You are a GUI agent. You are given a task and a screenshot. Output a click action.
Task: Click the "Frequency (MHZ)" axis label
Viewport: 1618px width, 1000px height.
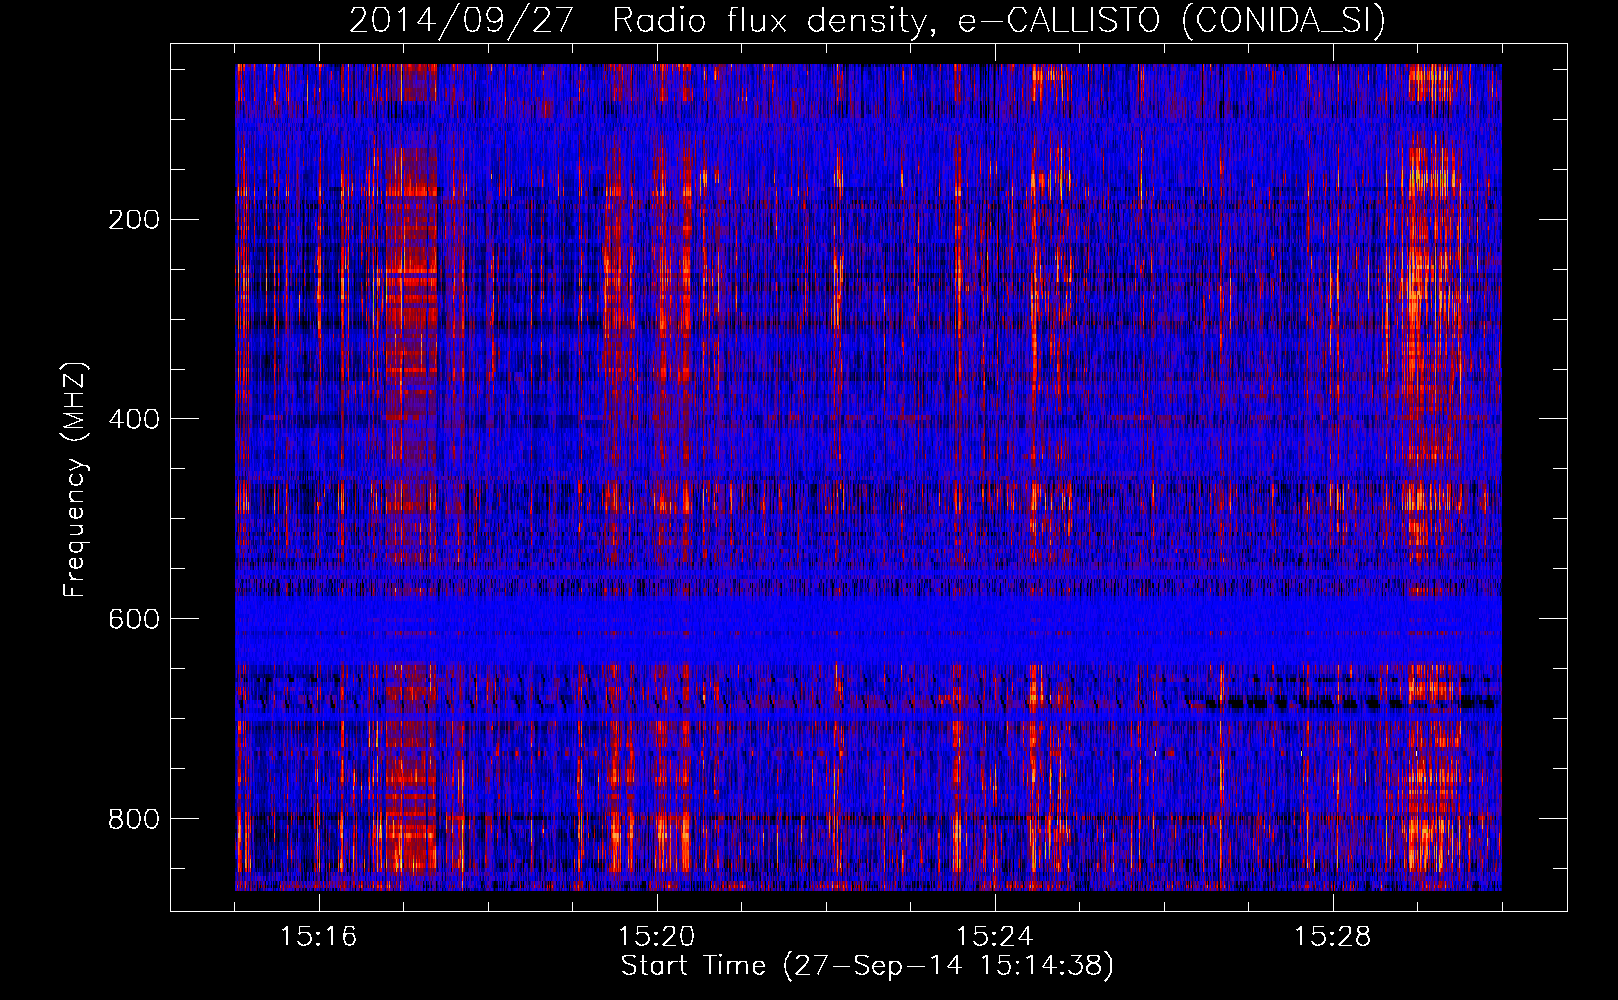75,480
